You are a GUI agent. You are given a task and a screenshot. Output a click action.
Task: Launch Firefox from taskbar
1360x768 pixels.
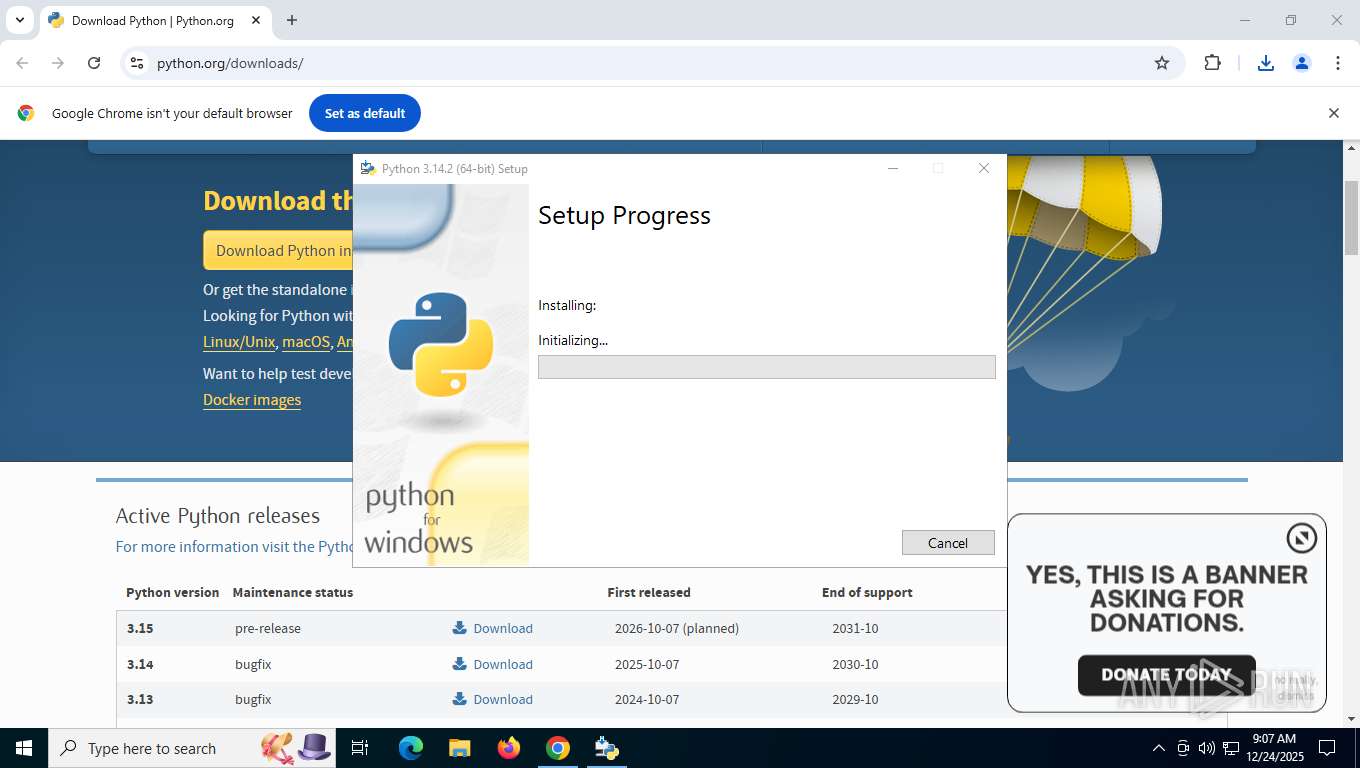coord(509,748)
